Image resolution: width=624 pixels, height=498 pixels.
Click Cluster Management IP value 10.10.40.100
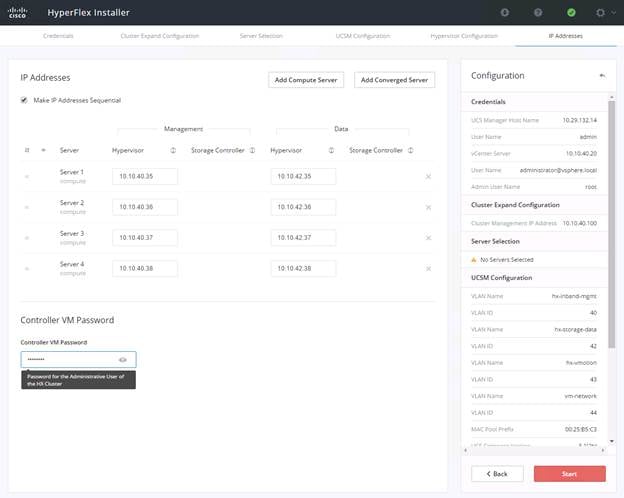pyautogui.click(x=579, y=223)
